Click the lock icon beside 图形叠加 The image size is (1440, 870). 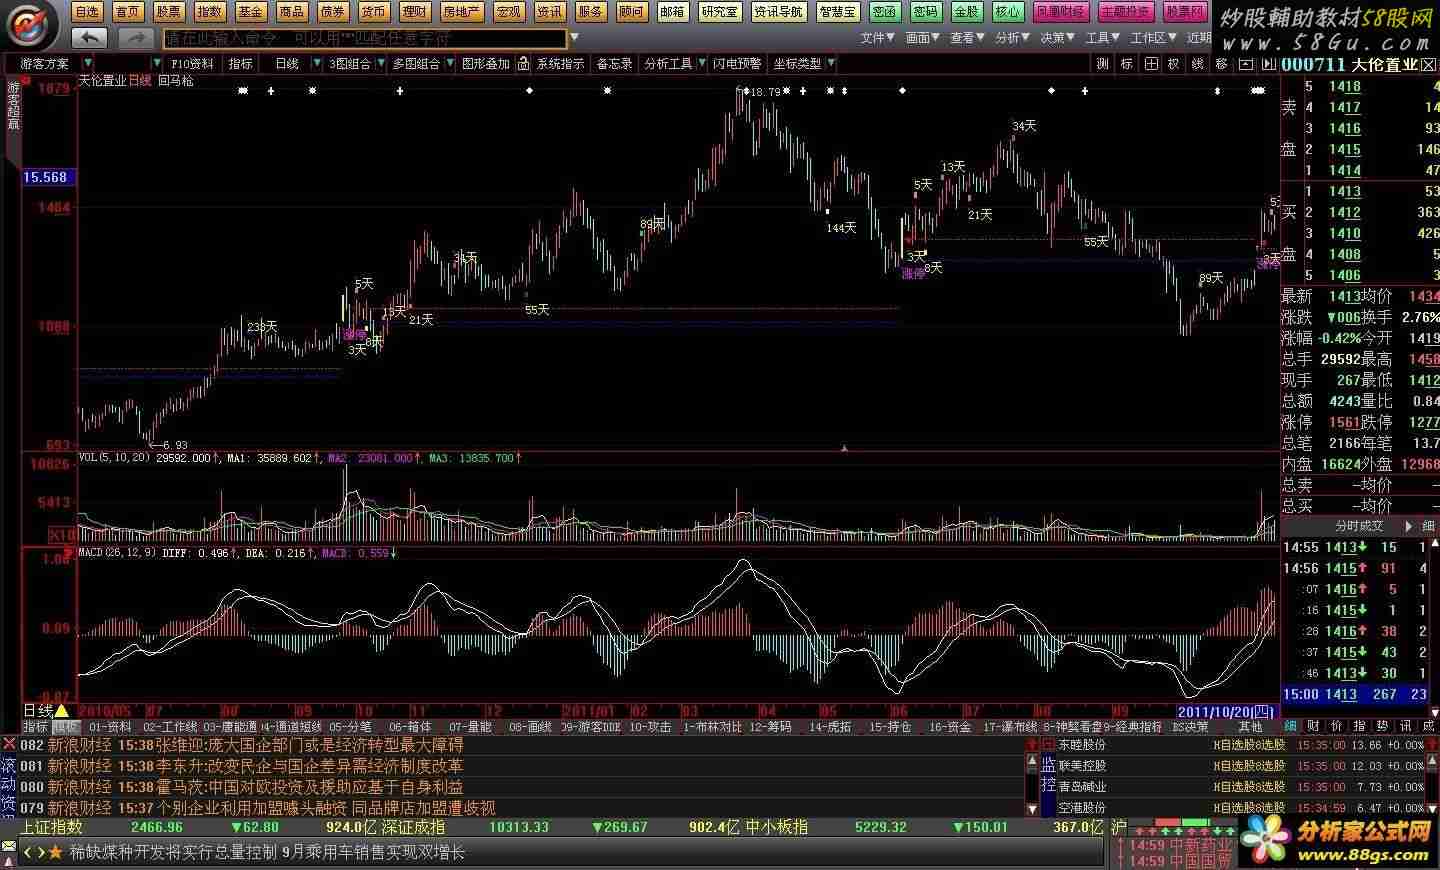pyautogui.click(x=521, y=63)
